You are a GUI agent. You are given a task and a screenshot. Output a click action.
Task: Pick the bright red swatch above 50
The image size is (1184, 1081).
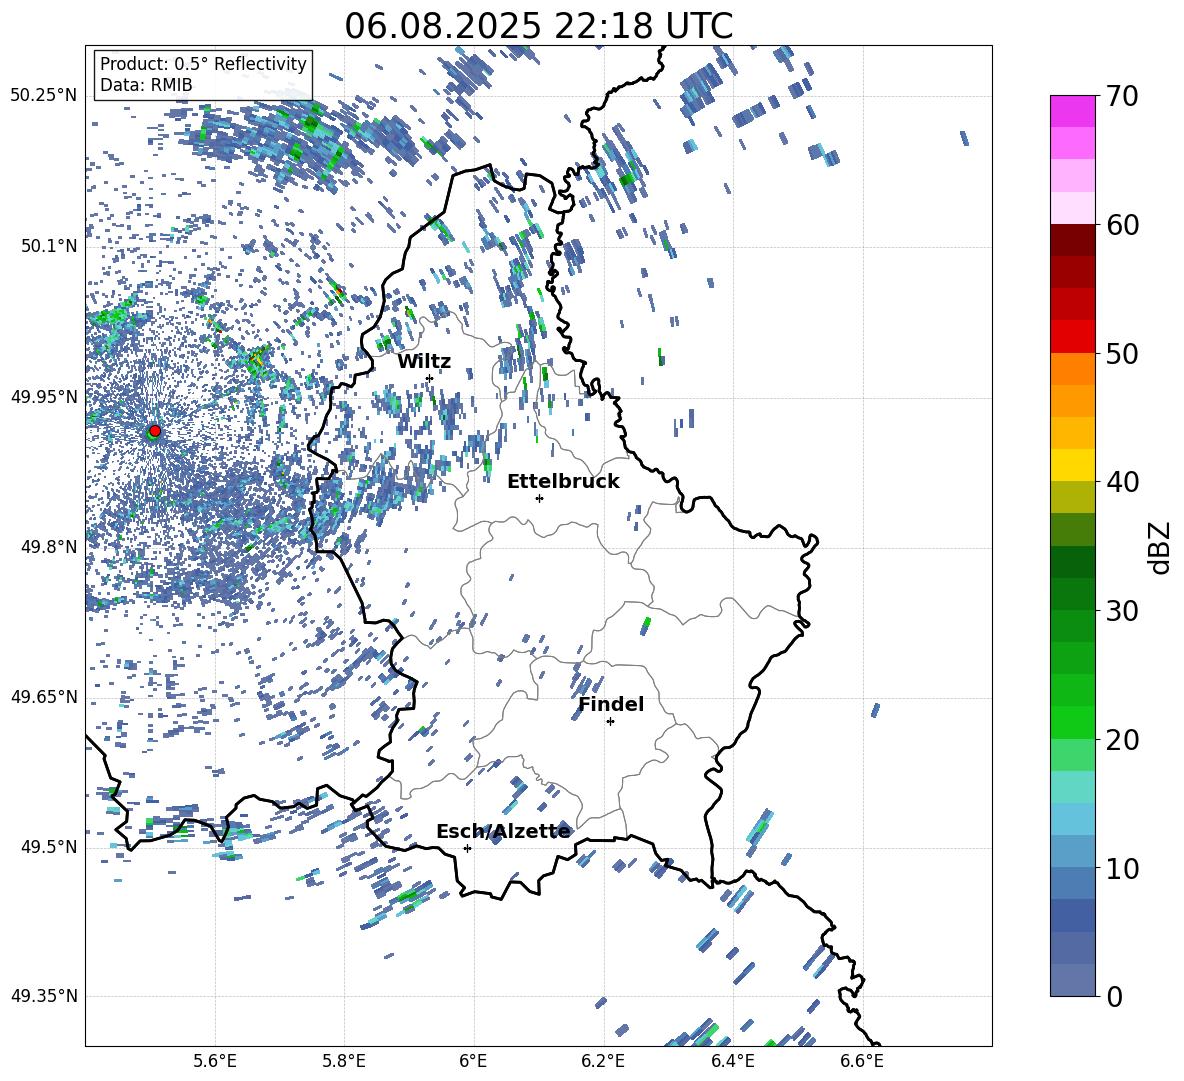point(1073,337)
